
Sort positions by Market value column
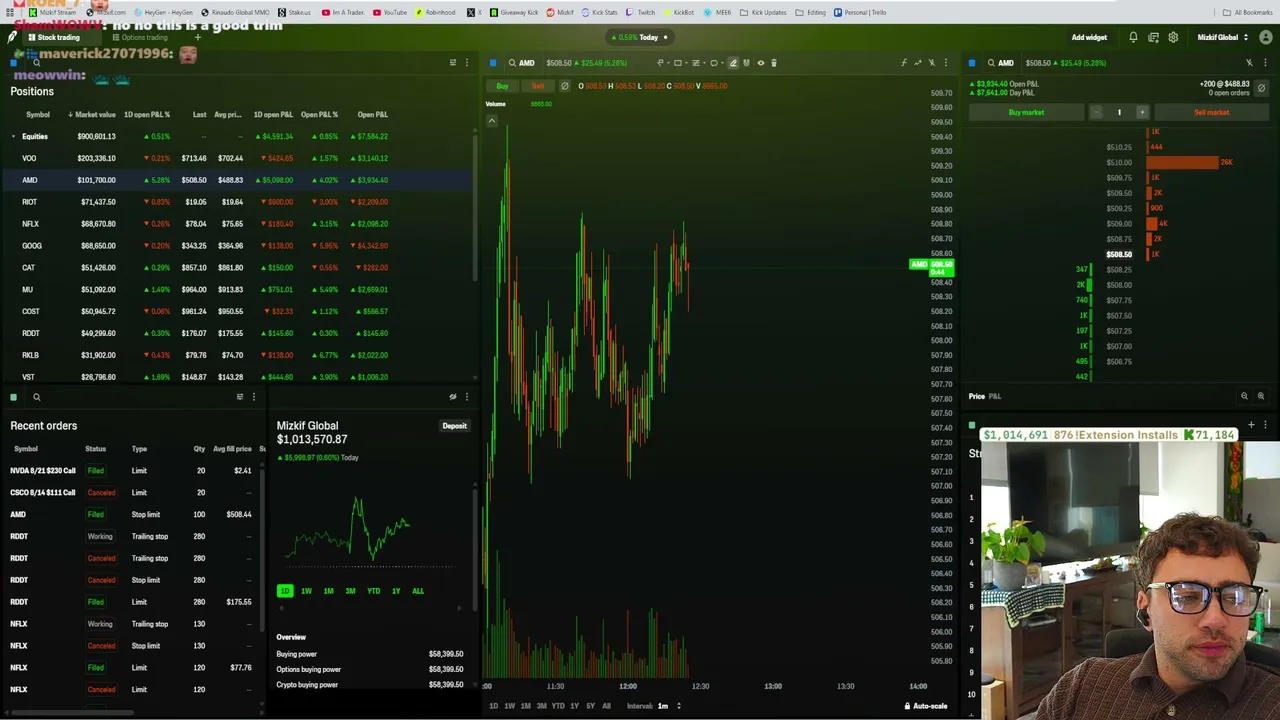(92, 114)
